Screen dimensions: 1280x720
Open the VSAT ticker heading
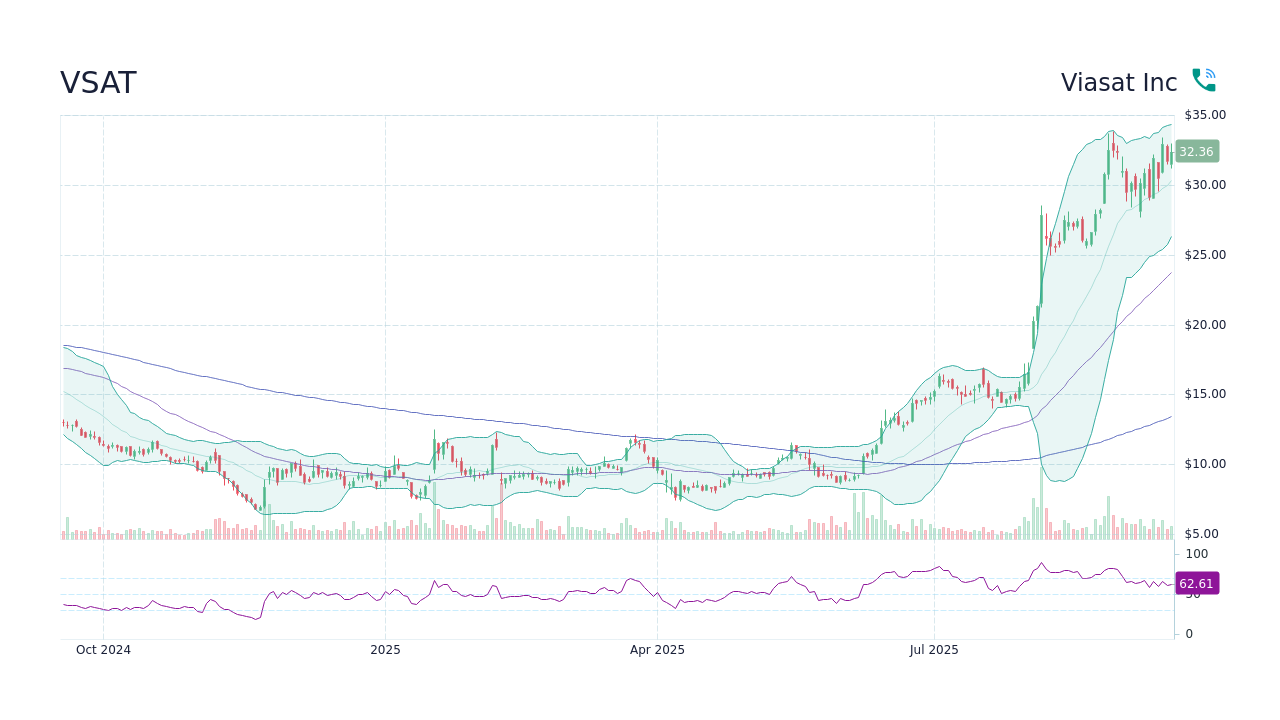tap(97, 83)
